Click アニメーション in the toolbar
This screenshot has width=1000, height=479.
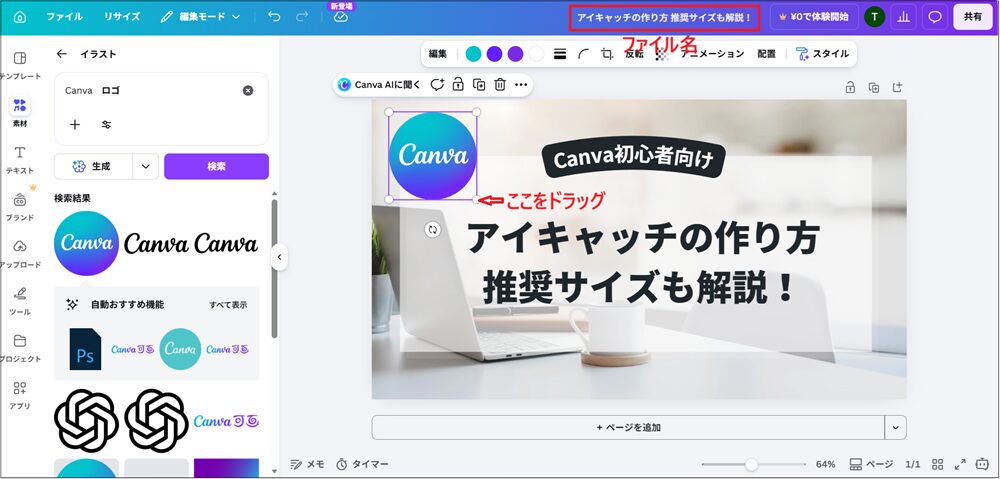pos(712,54)
